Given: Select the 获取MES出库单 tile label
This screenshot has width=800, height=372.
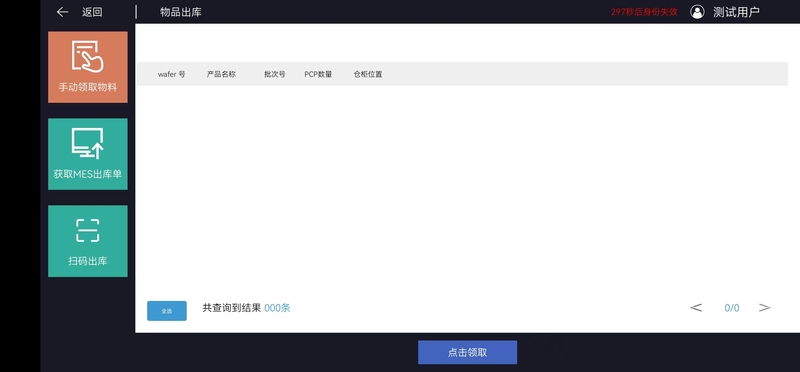Looking at the screenshot, I should click(x=88, y=174).
